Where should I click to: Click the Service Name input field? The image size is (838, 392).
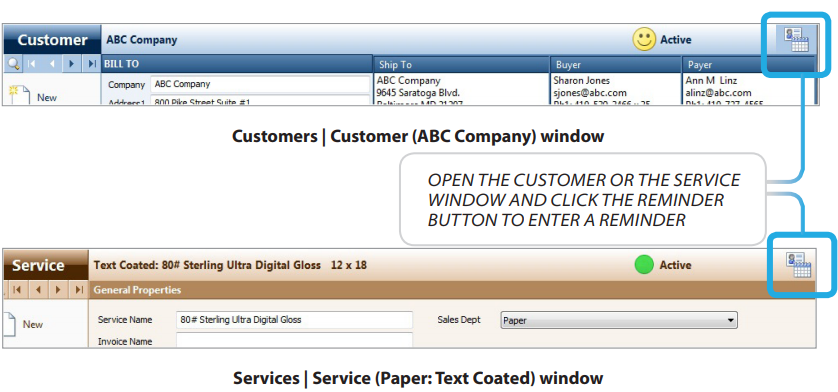pyautogui.click(x=294, y=320)
